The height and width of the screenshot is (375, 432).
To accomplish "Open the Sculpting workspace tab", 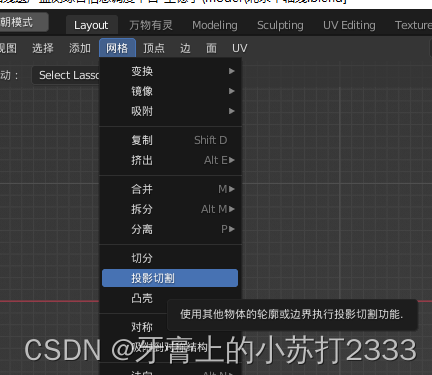I will pos(280,25).
